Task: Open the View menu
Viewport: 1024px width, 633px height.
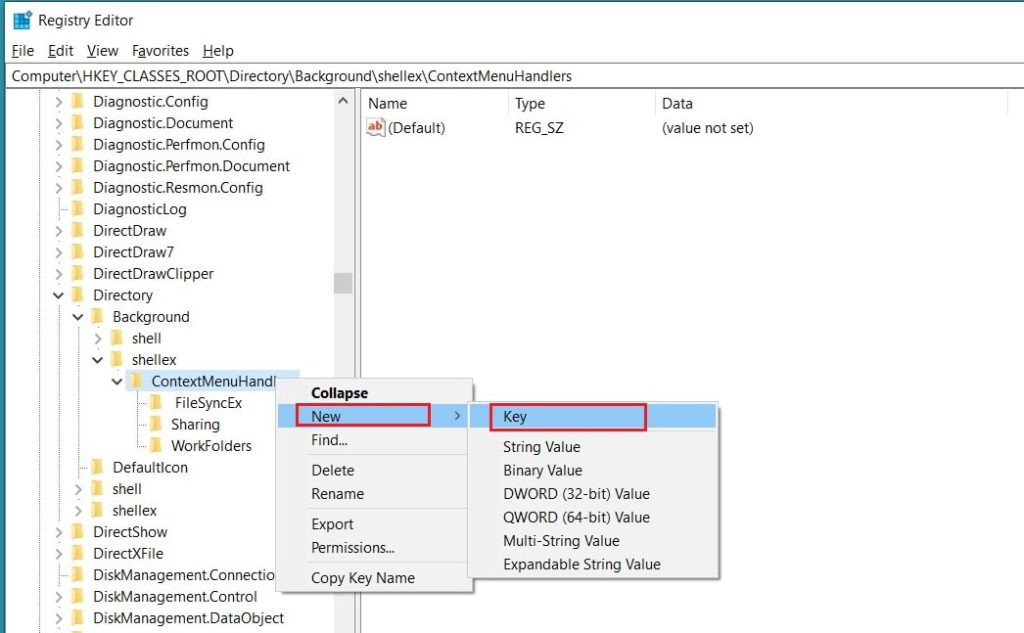Action: coord(103,51)
